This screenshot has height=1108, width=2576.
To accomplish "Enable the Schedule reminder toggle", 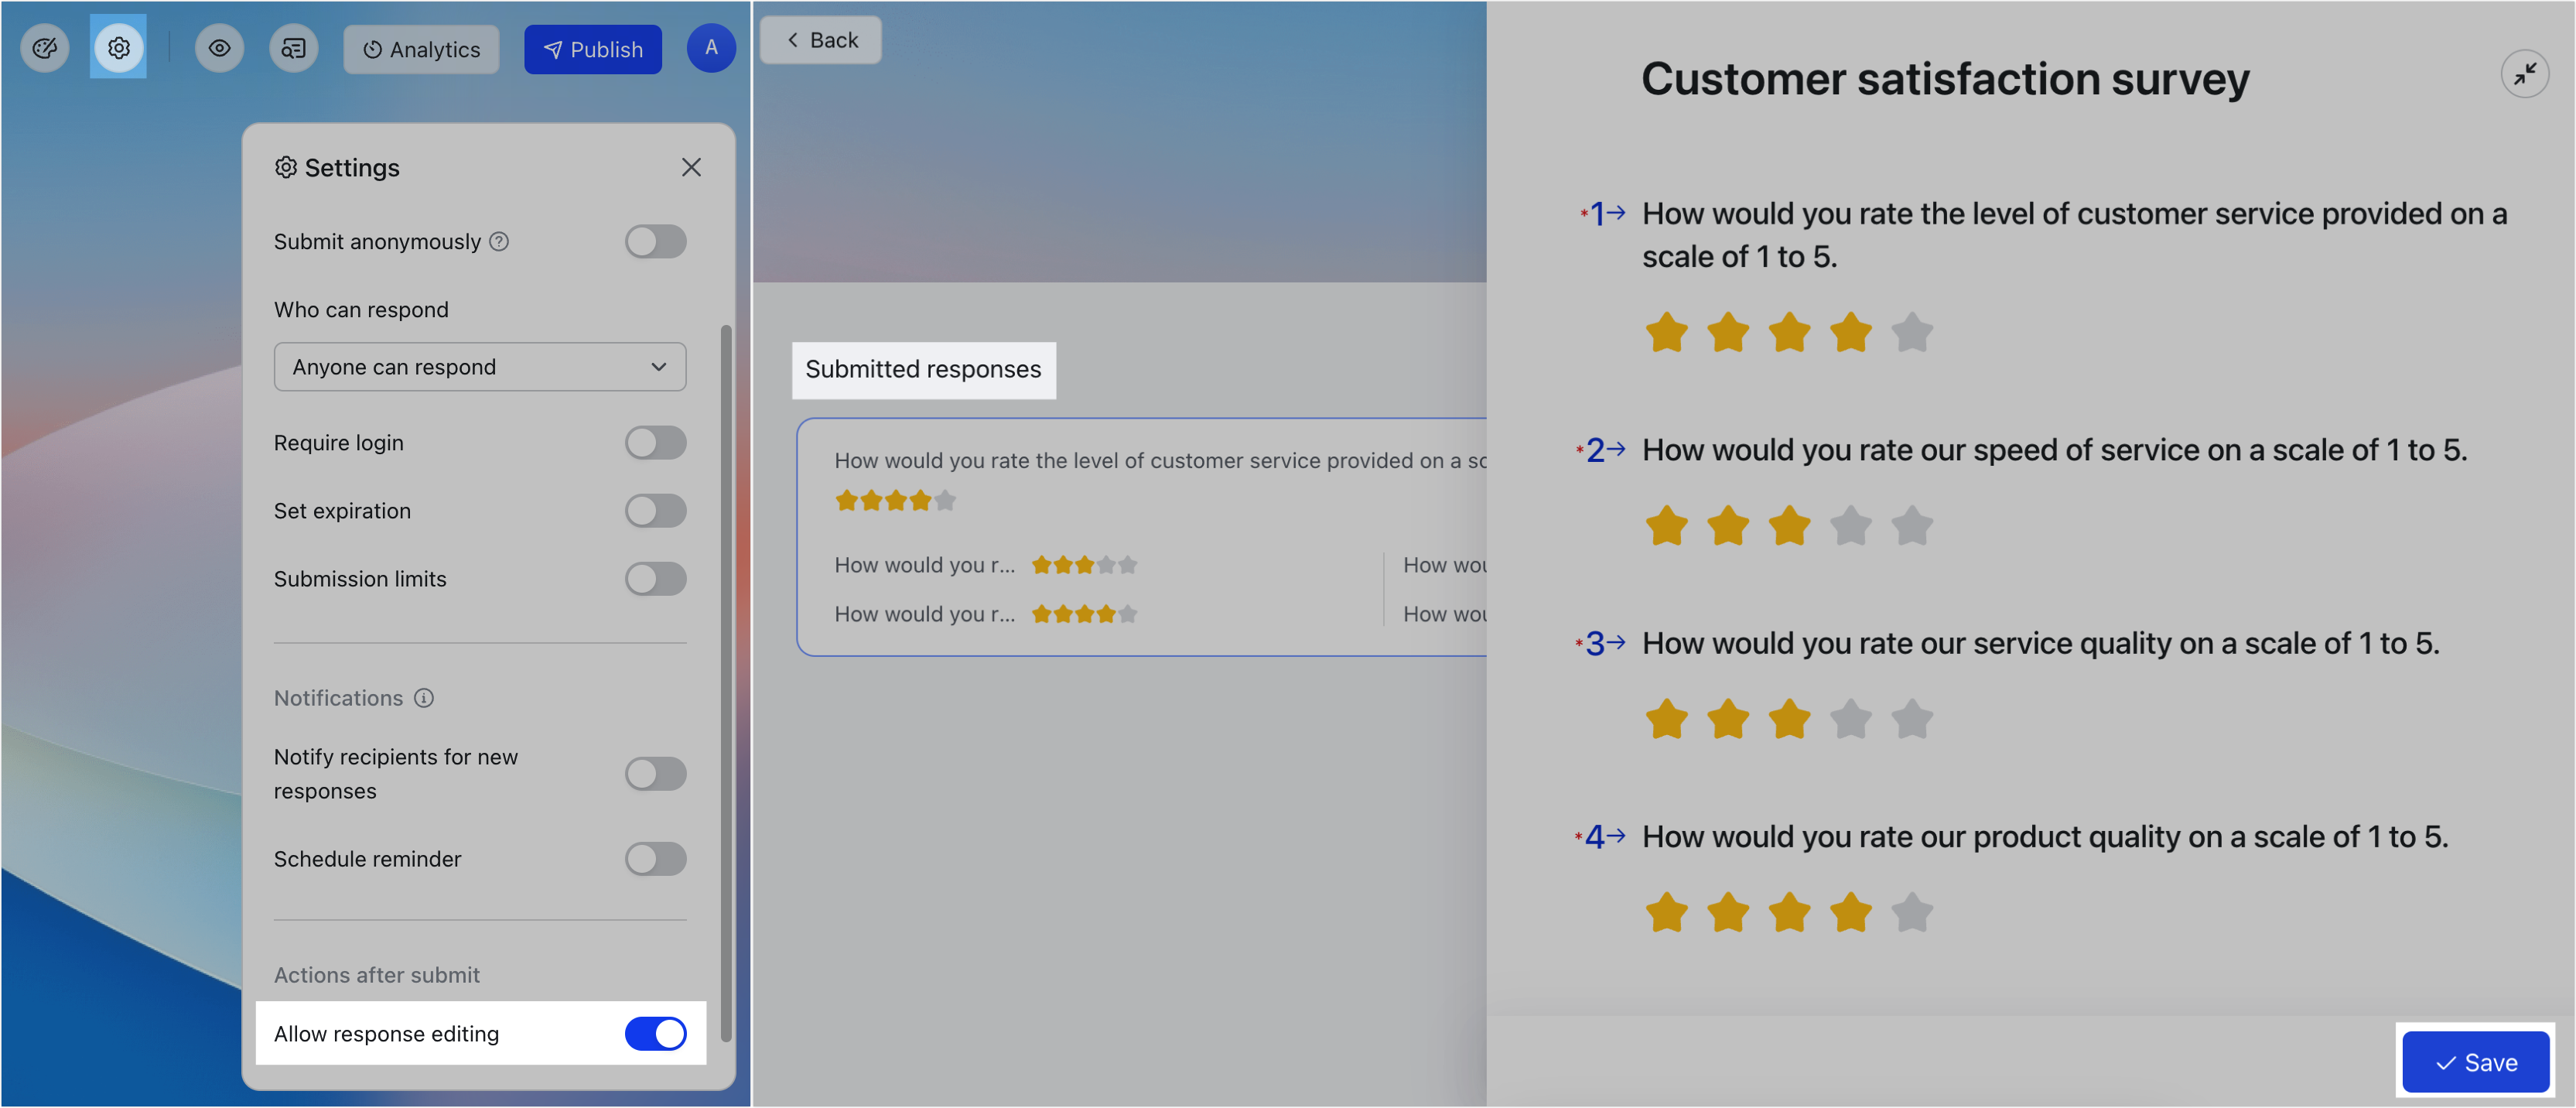I will coord(656,858).
